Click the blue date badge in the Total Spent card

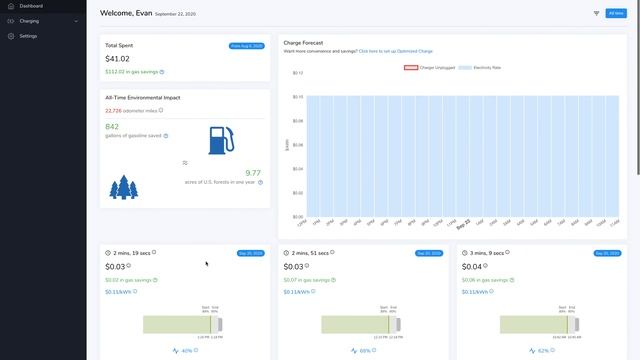pos(247,46)
